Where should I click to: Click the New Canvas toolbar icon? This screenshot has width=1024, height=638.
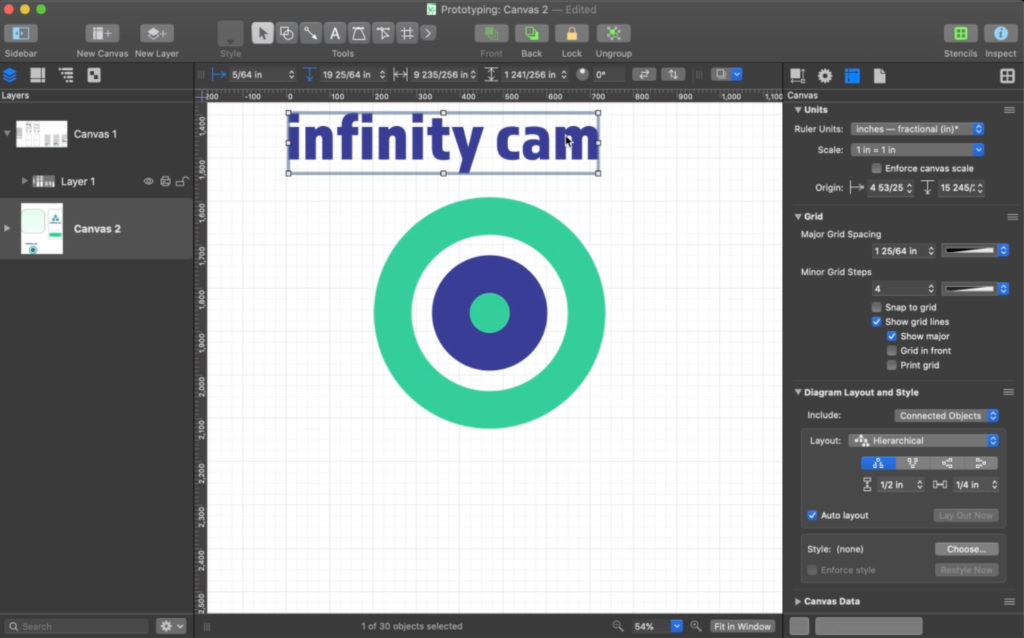(102, 33)
